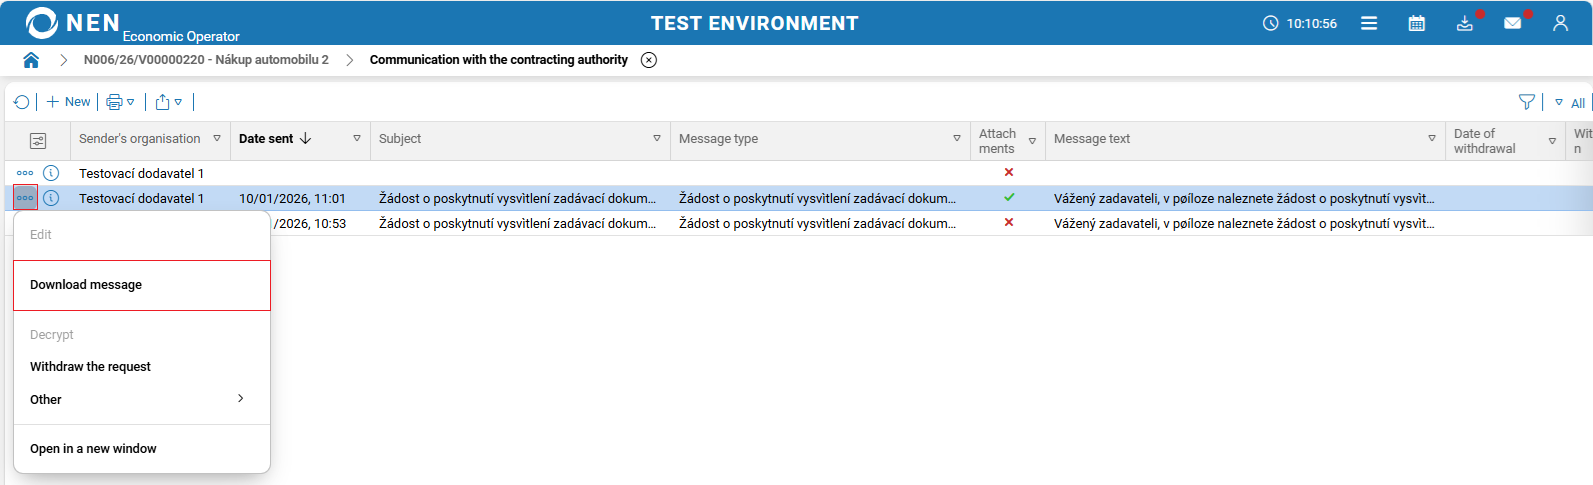
Task: Click the New button in toolbar
Action: click(x=68, y=102)
